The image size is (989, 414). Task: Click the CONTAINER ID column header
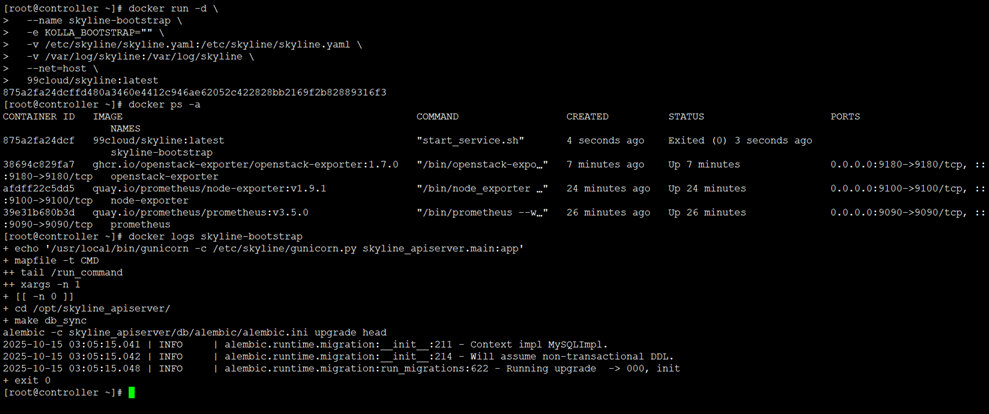click(x=38, y=117)
